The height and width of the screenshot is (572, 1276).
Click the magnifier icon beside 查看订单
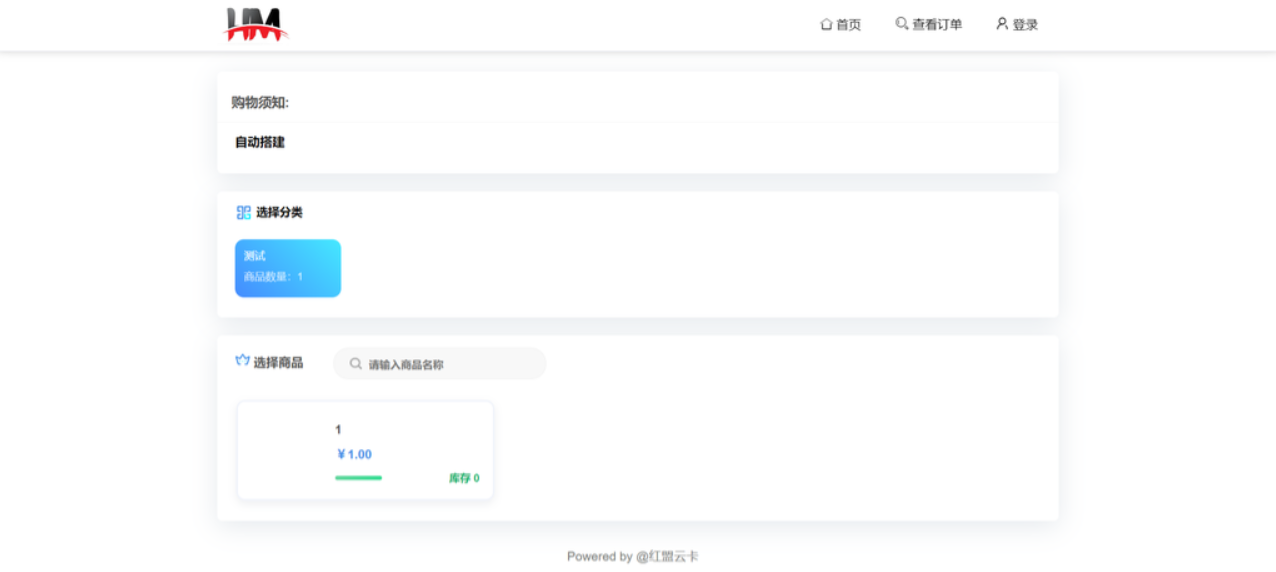point(901,23)
